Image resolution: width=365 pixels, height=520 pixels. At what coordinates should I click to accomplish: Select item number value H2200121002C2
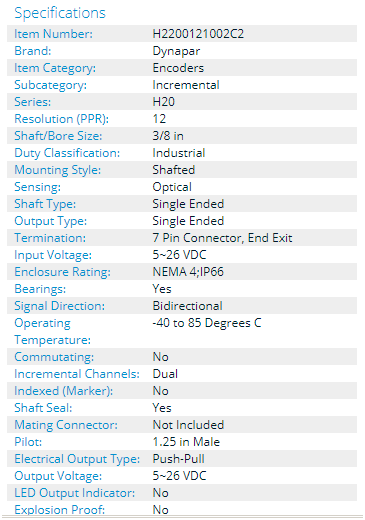pyautogui.click(x=198, y=34)
